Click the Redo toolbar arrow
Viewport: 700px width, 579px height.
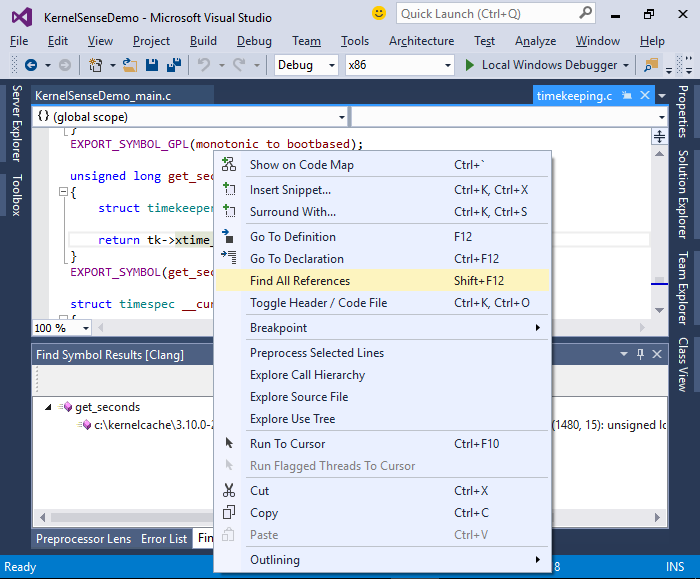point(239,65)
